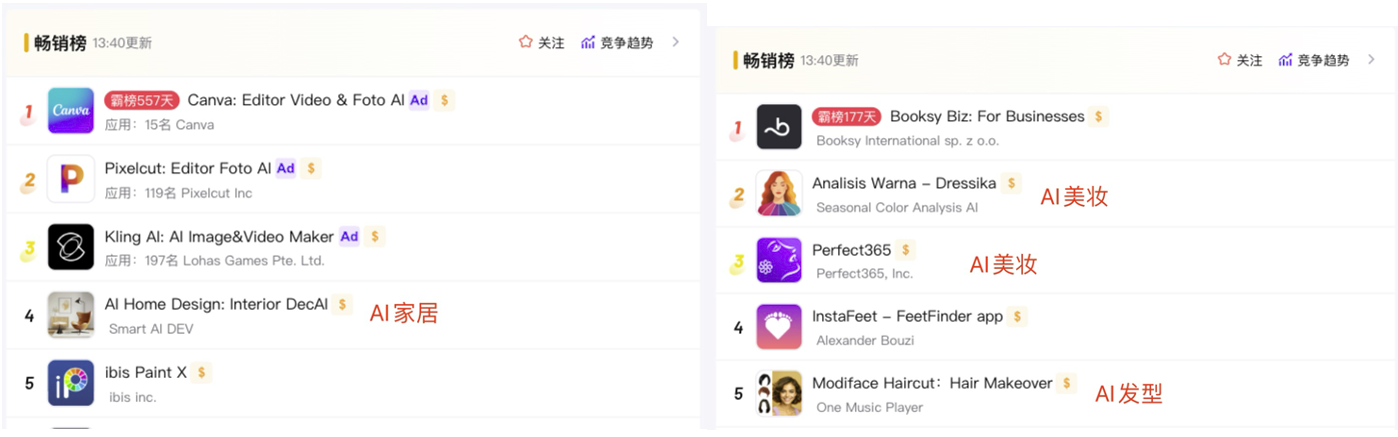Click 'Alexander Bouzi' developer name
This screenshot has height=437, width=1398.
click(865, 341)
